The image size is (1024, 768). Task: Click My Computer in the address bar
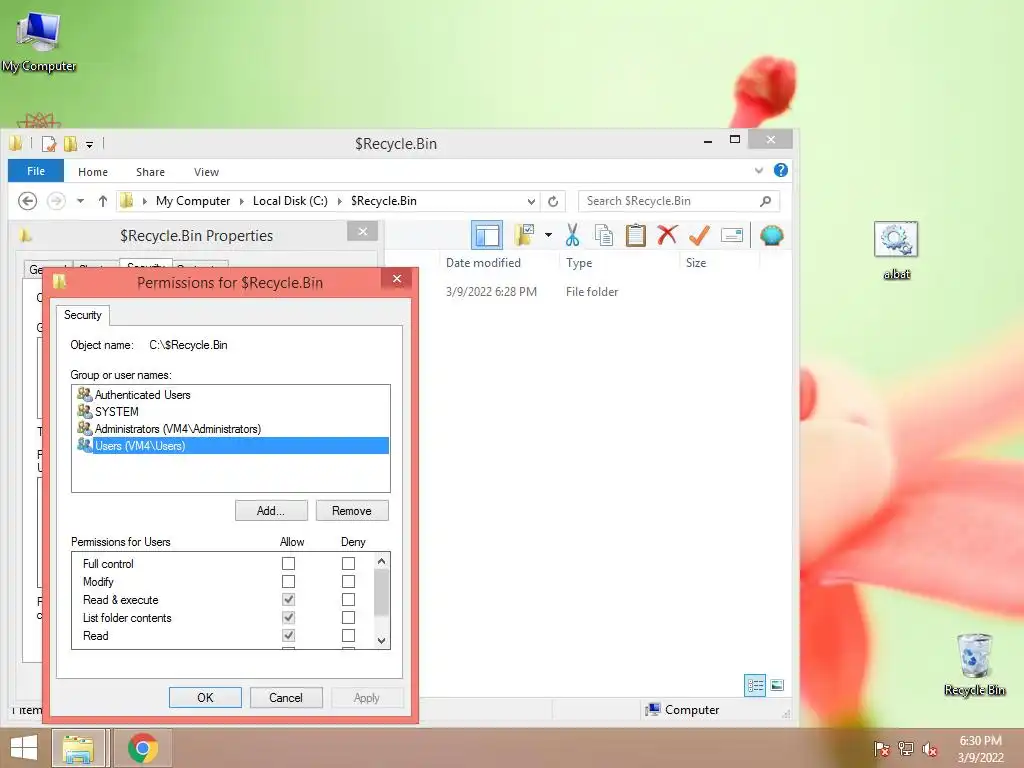click(x=193, y=201)
